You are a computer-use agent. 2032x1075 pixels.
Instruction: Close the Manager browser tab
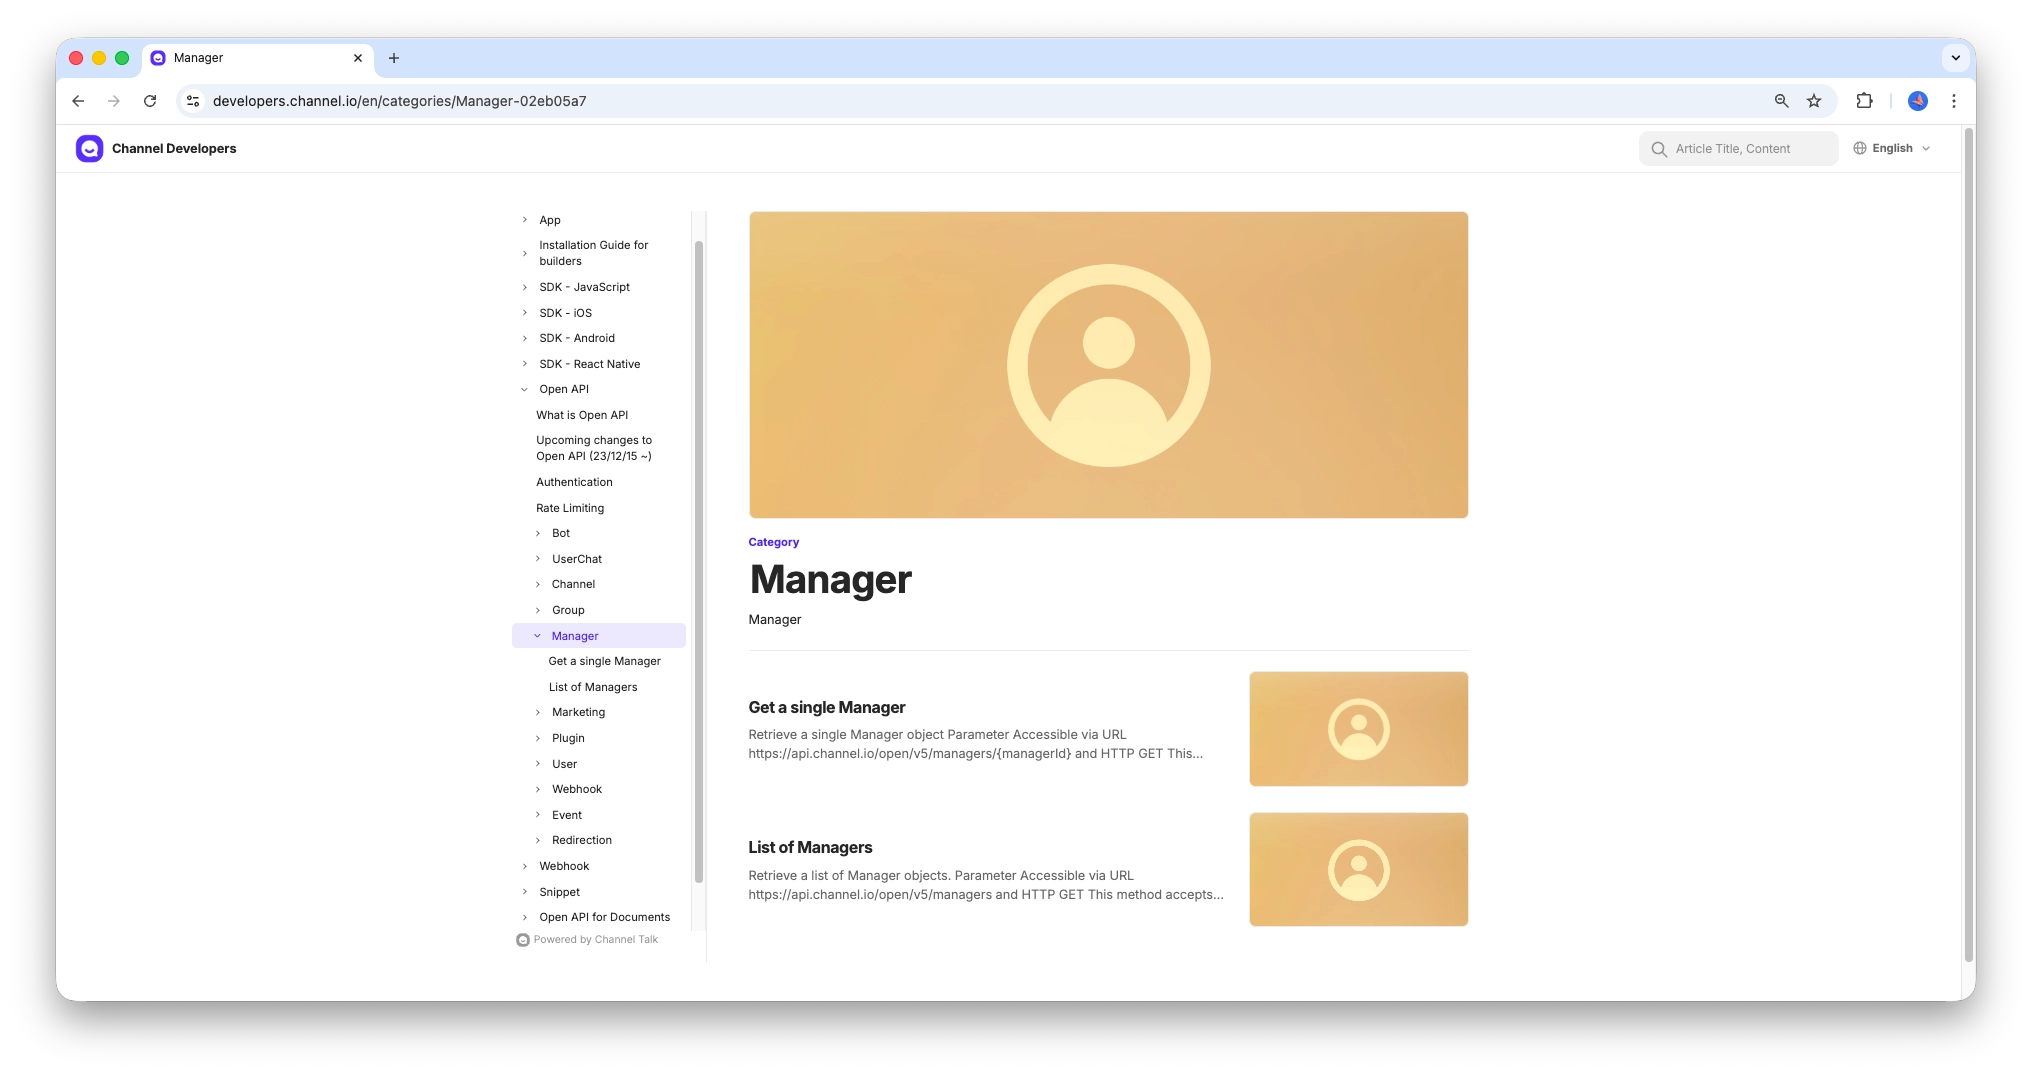pos(358,58)
